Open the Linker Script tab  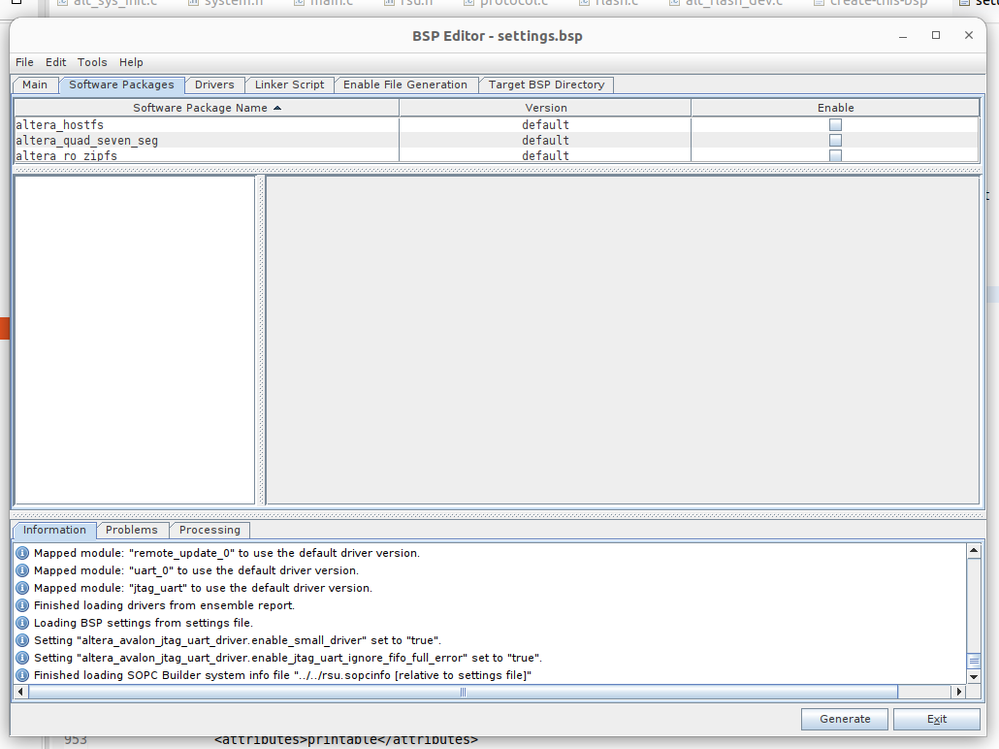point(289,85)
